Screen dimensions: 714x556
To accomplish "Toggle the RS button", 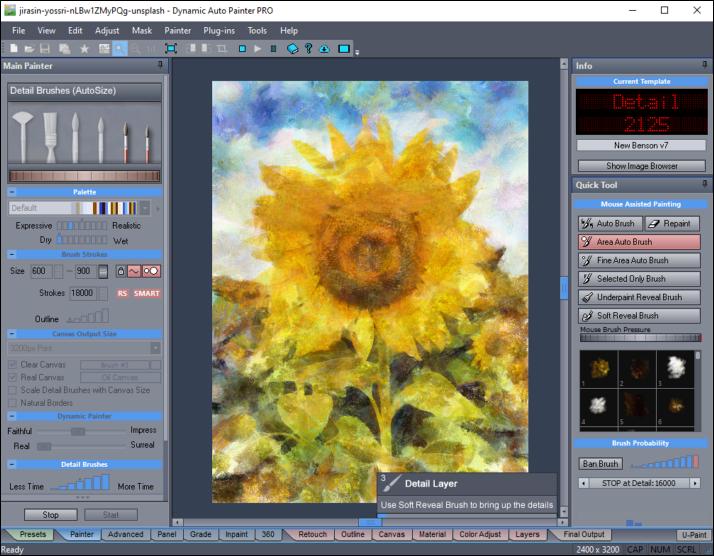I will point(122,293).
